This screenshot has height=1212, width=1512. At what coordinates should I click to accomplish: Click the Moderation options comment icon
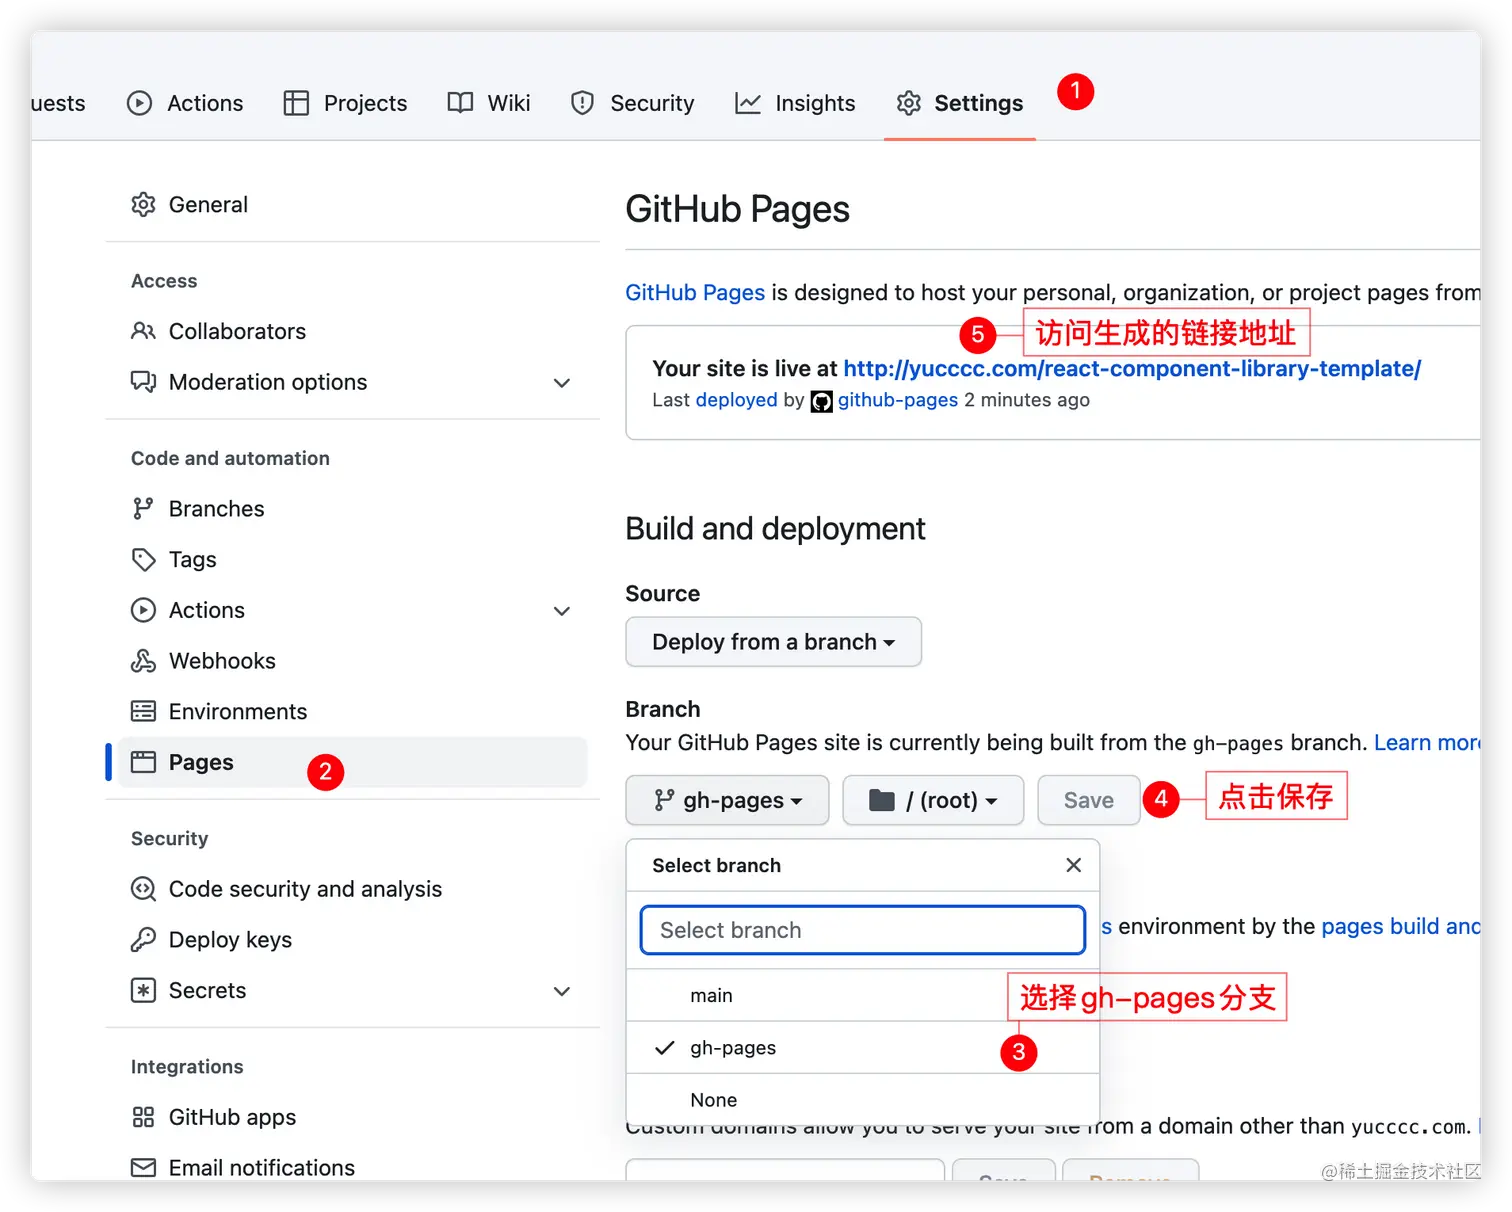pos(144,382)
